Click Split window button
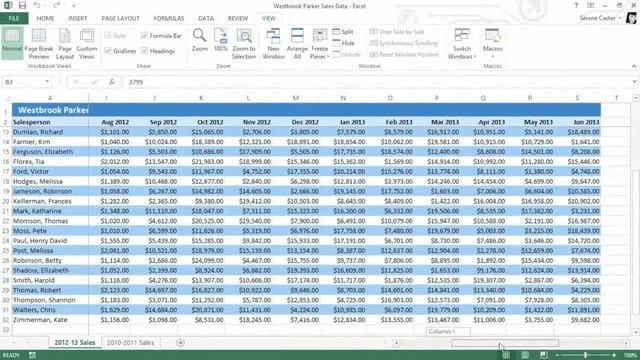The width and height of the screenshot is (640, 360). click(343, 32)
